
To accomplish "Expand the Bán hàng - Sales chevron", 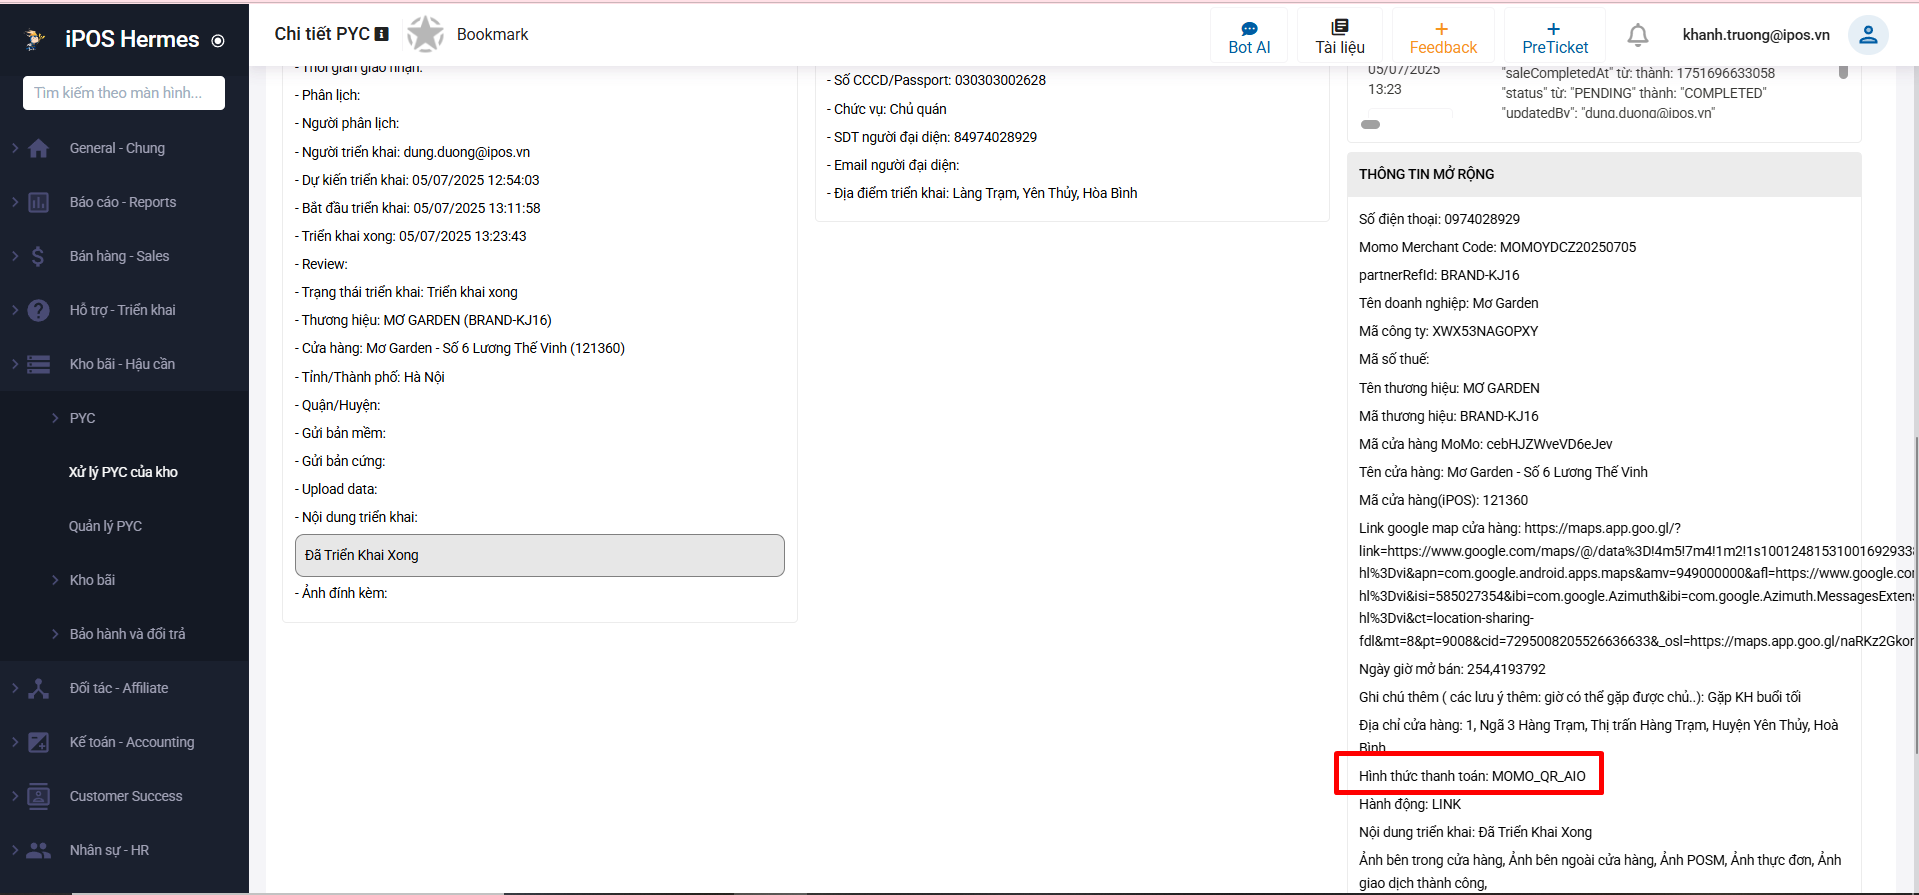I will click(x=15, y=256).
